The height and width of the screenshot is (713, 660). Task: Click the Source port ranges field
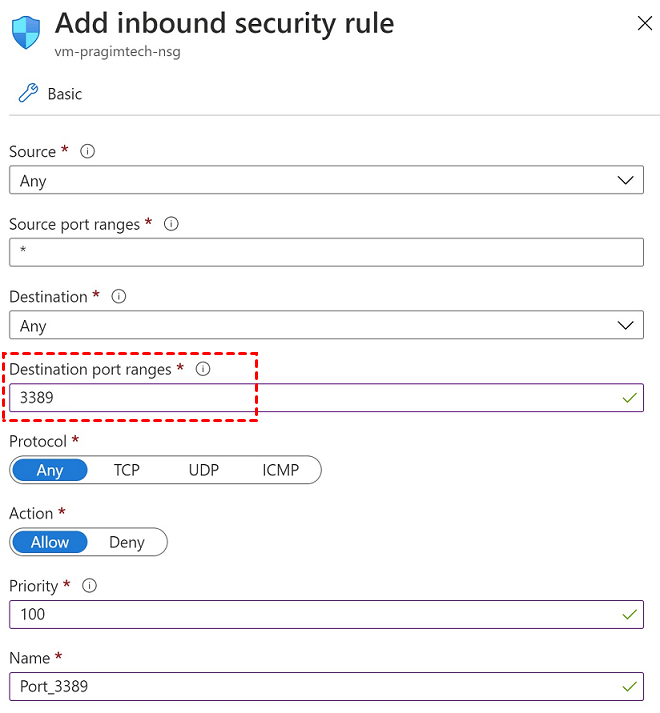(326, 253)
